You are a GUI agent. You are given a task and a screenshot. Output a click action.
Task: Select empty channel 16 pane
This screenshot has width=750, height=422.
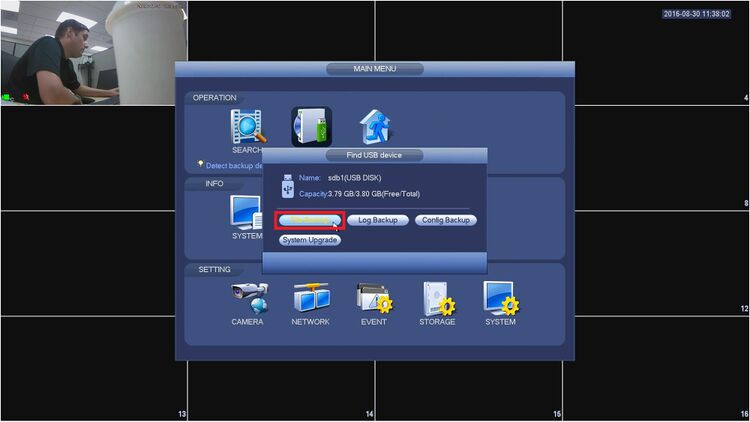pyautogui.click(x=656, y=368)
